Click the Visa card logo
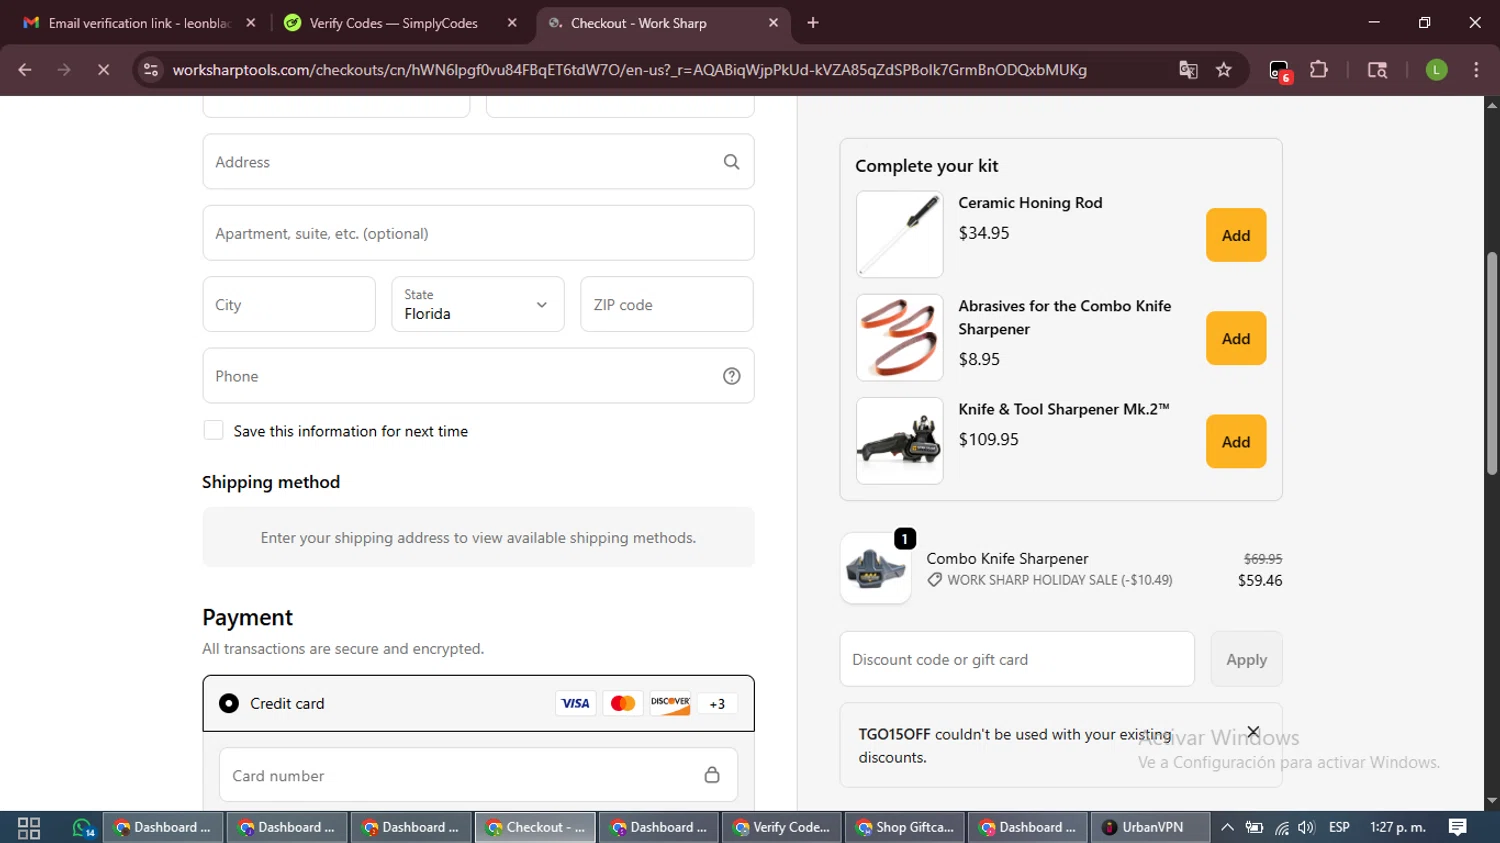Viewport: 1500px width, 843px height. coord(575,703)
